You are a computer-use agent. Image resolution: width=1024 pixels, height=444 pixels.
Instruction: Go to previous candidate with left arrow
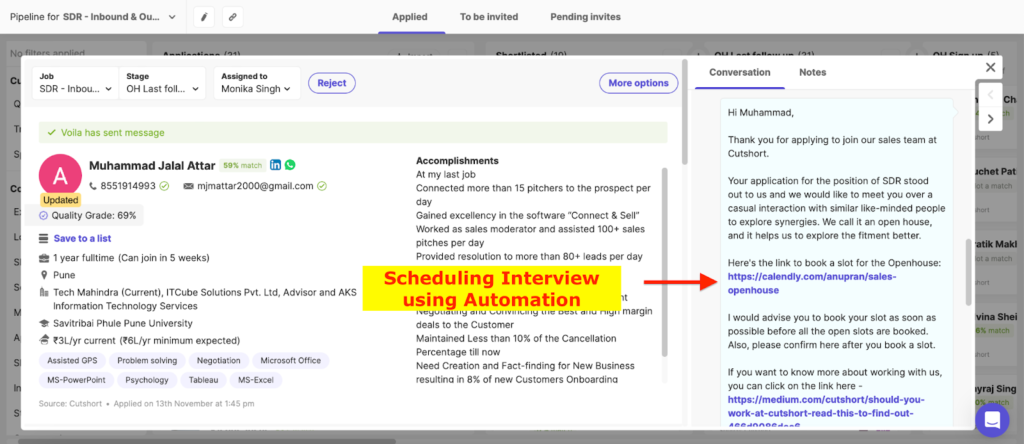(990, 95)
